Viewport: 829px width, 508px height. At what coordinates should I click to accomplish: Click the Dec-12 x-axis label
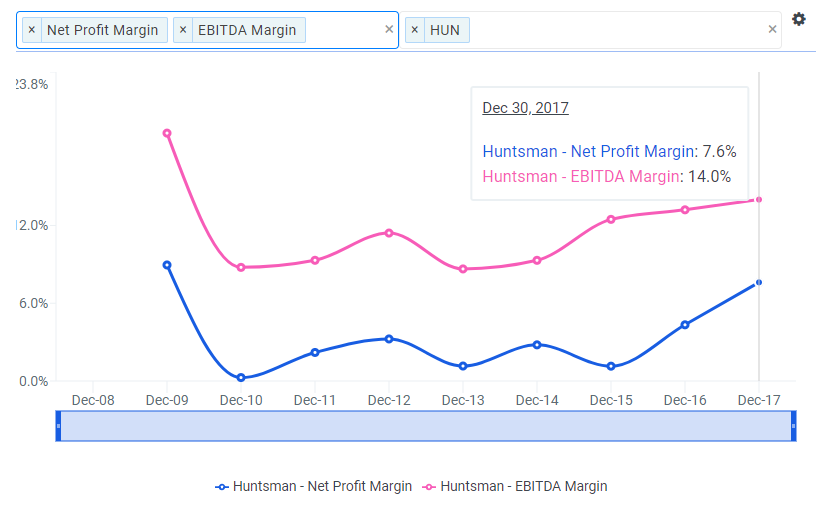tap(389, 400)
